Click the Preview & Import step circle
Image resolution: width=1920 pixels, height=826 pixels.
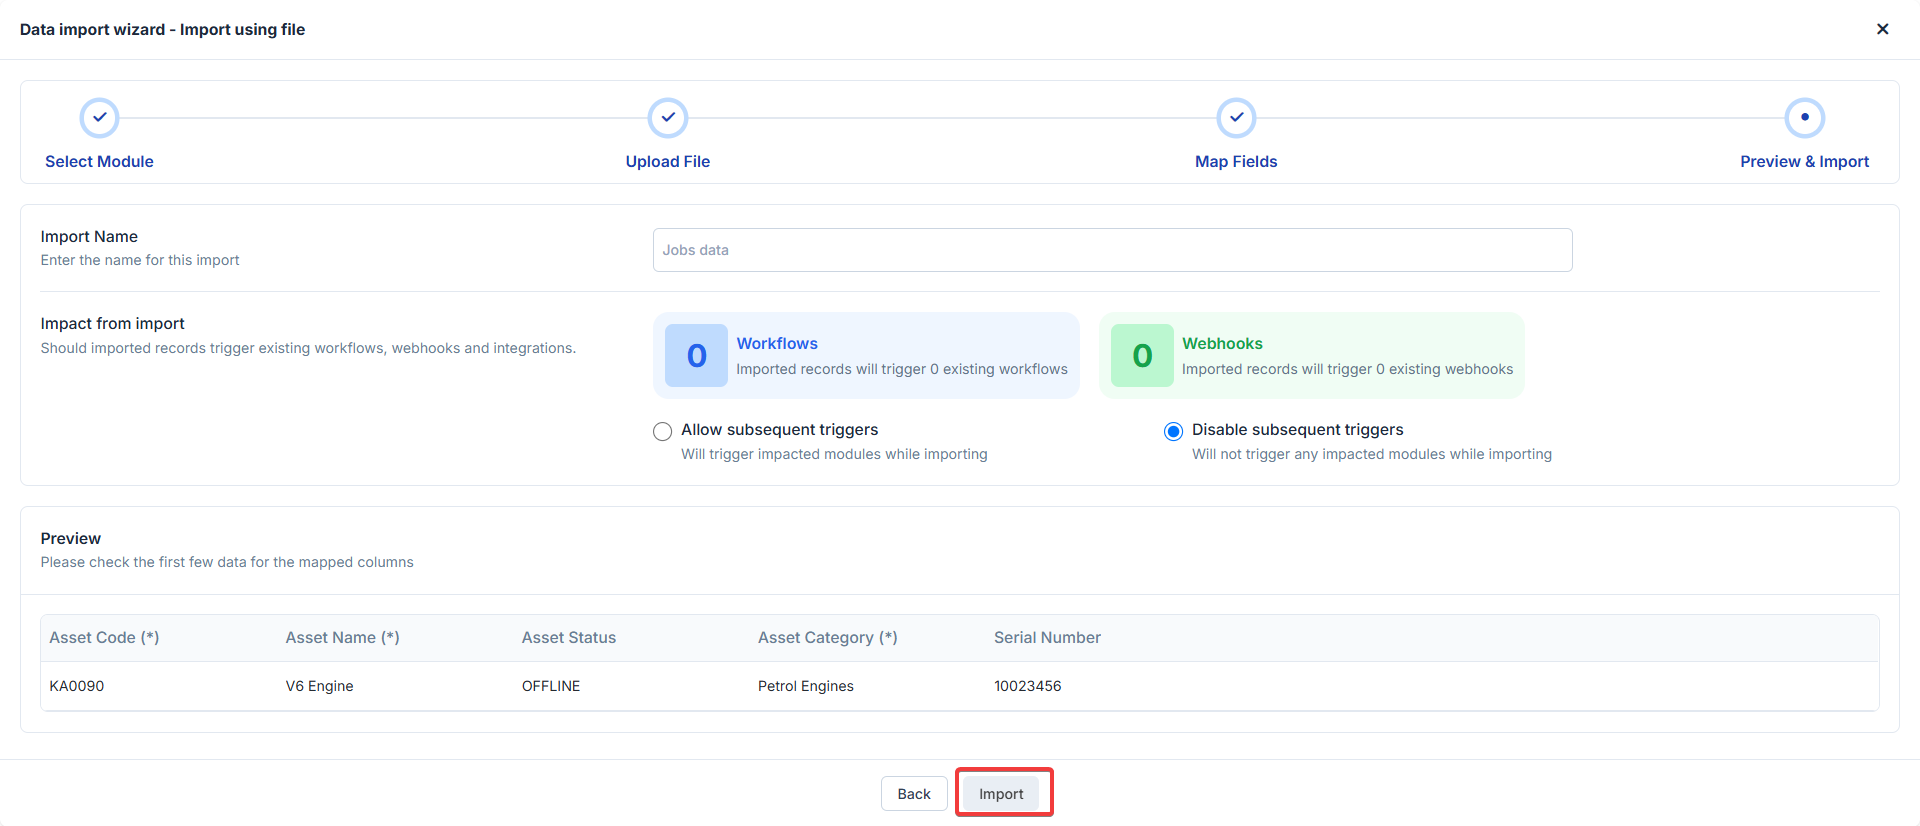(x=1804, y=118)
